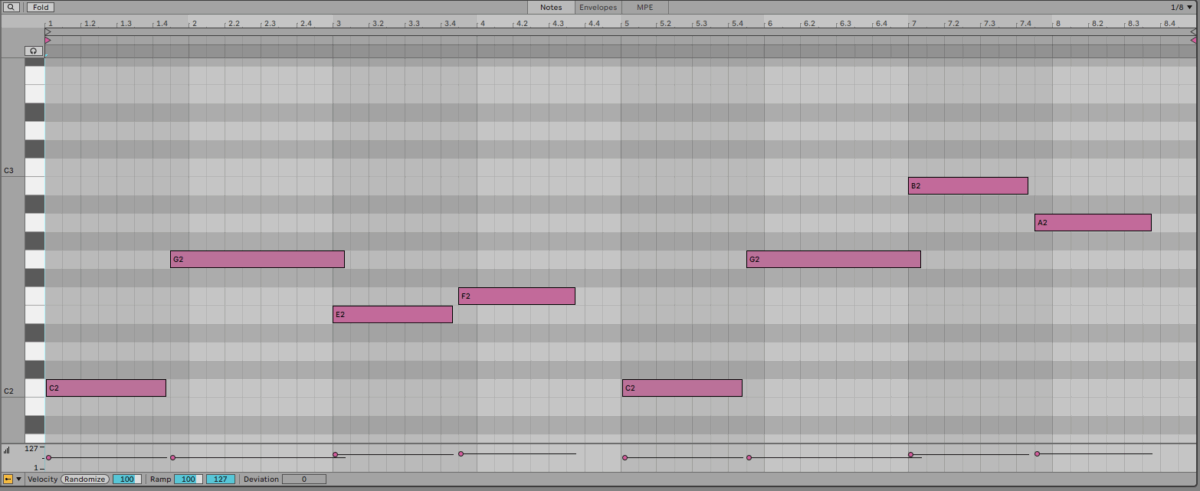
Task: Select the E2 note at bar 3
Action: [393, 314]
